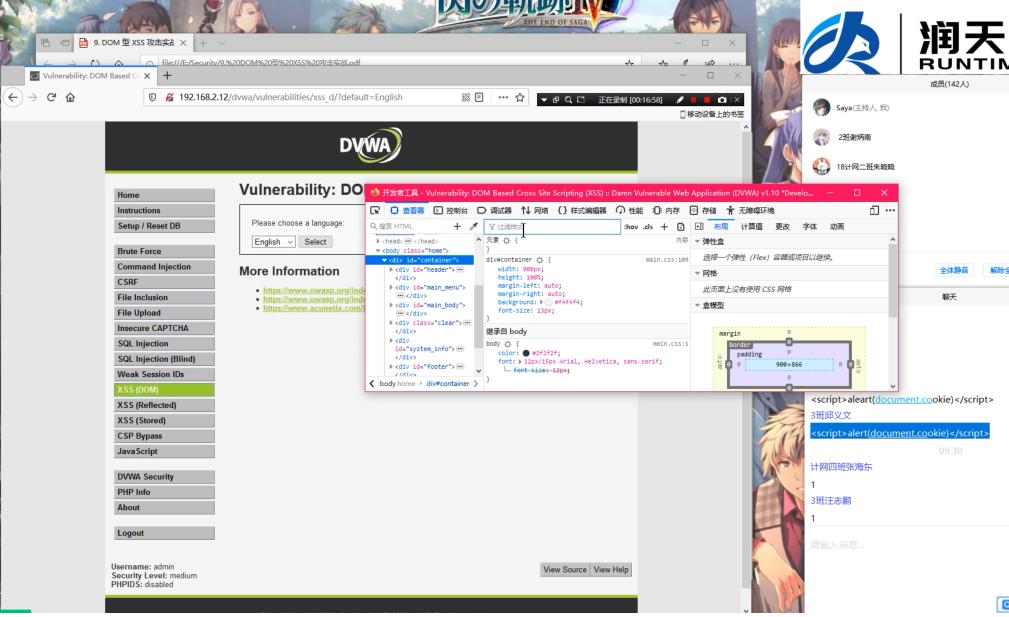Viewport: 1009px width, 617px height.
Task: Collapse the 弹性盒 section
Action: (x=698, y=242)
